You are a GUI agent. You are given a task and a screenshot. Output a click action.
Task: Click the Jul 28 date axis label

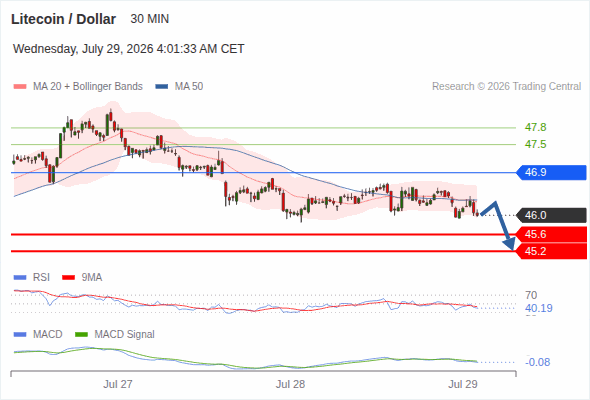290,384
